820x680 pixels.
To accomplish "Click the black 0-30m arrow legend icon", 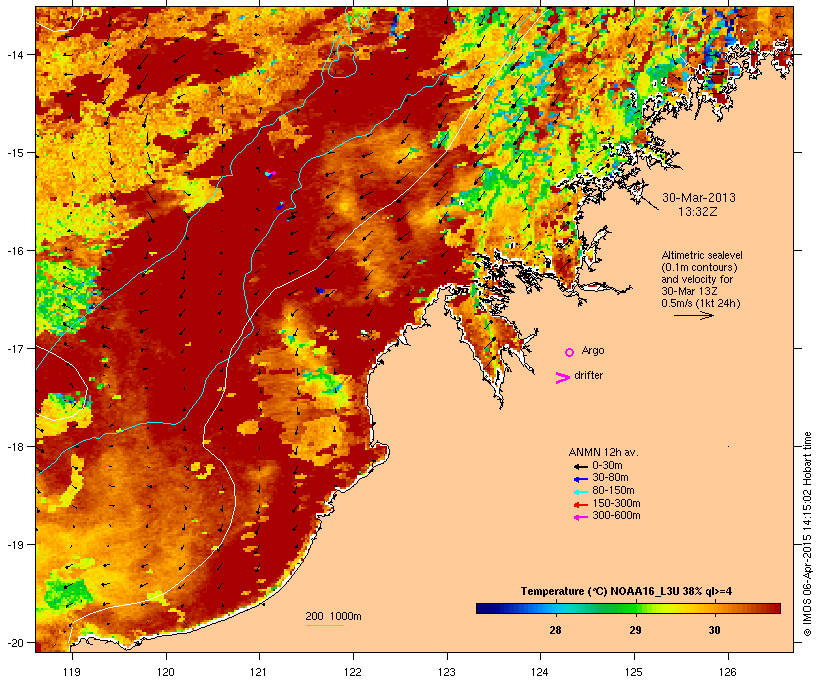I will [x=580, y=467].
